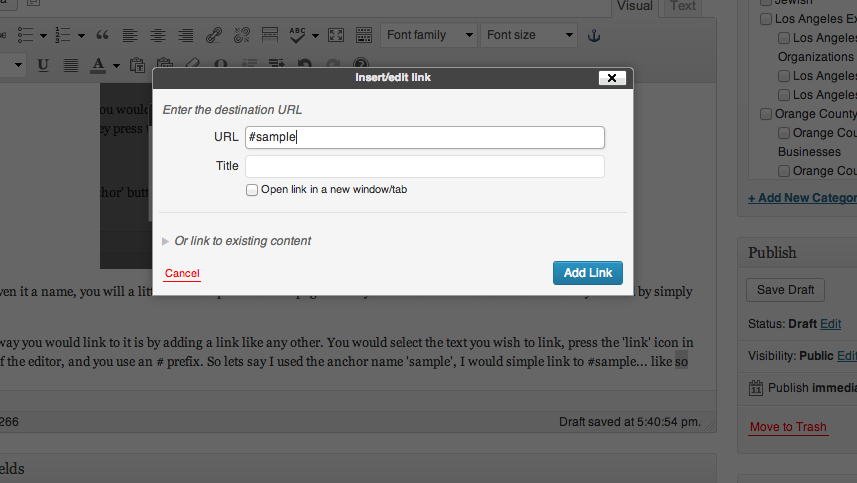Tick the Orange Cou... Businesses subcategory checkbox
857x483 pixels.
tap(784, 133)
